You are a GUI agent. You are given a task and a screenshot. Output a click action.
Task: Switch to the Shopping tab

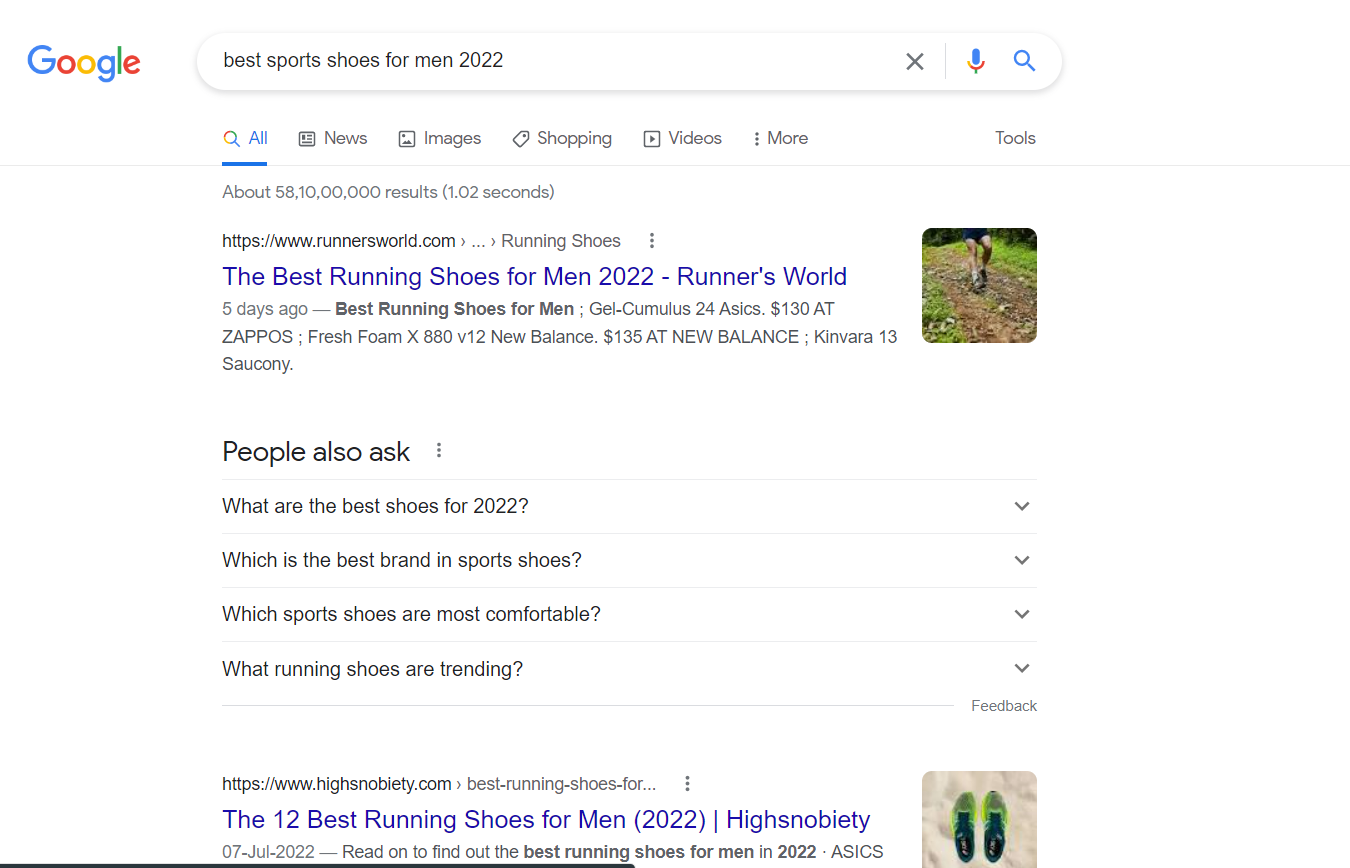[x=562, y=139]
